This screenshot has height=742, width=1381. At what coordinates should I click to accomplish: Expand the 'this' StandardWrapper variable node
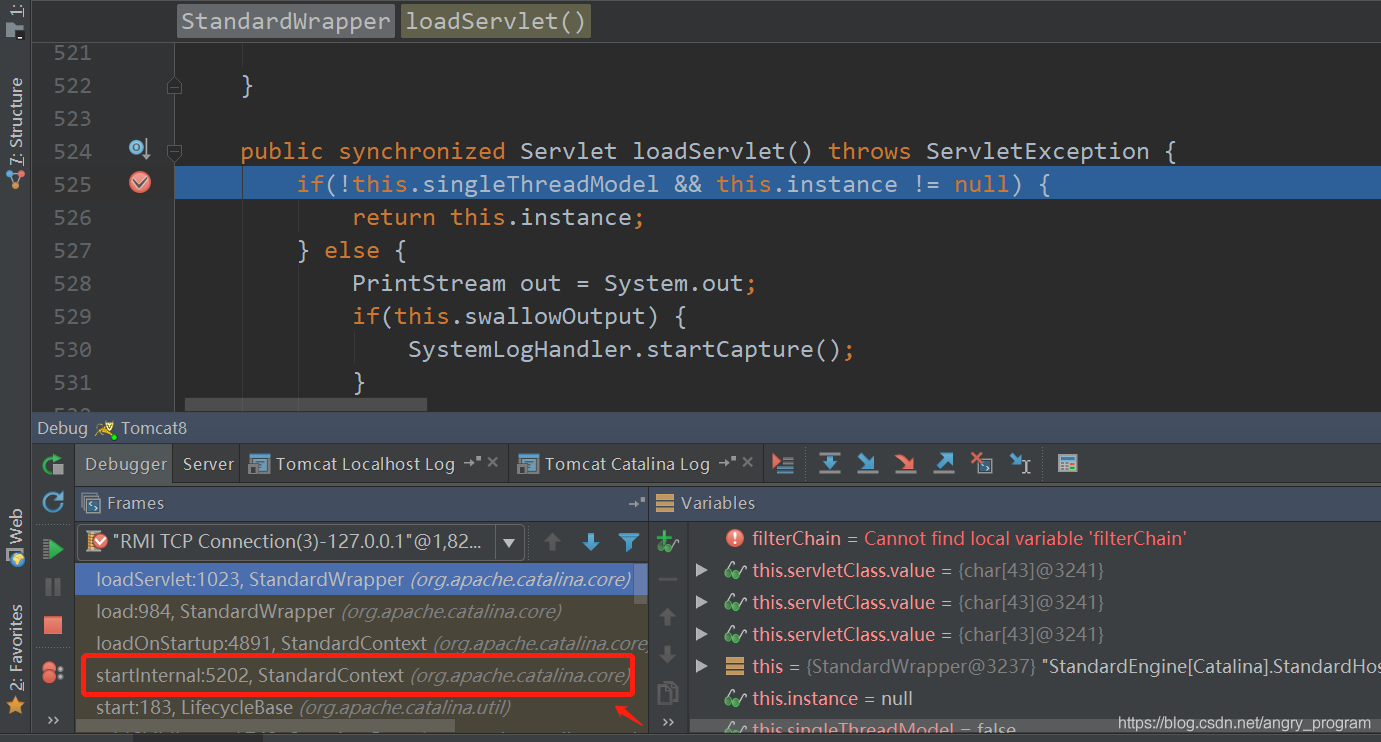(x=702, y=666)
